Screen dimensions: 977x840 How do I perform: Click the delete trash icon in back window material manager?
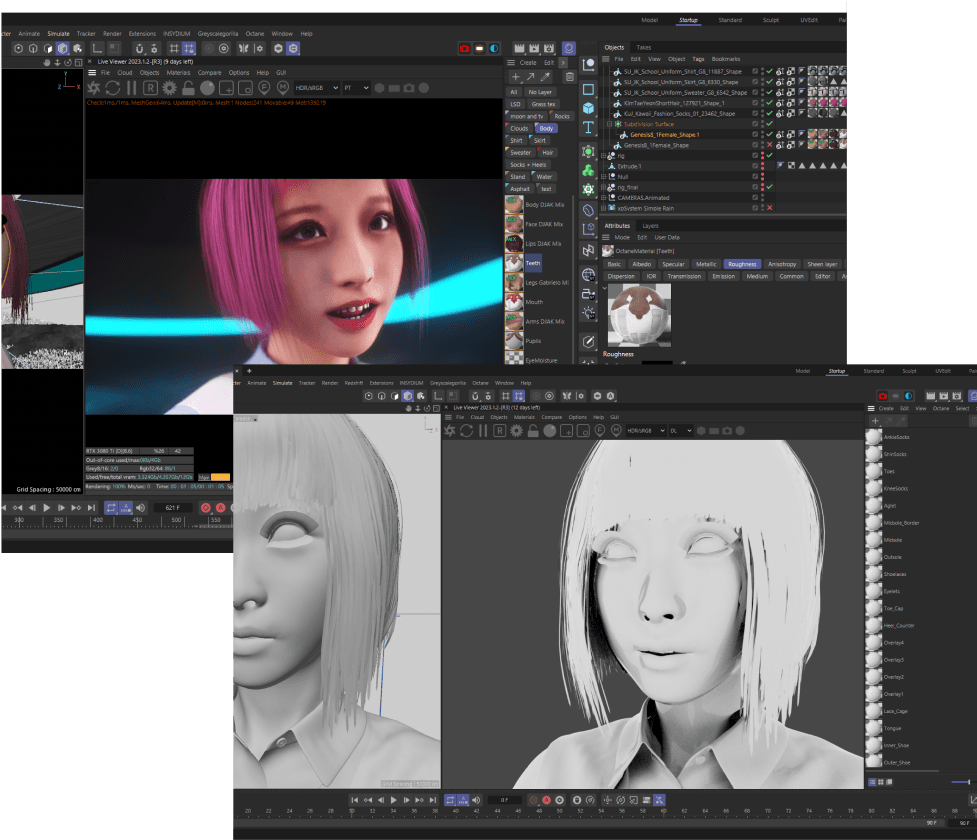tap(570, 77)
